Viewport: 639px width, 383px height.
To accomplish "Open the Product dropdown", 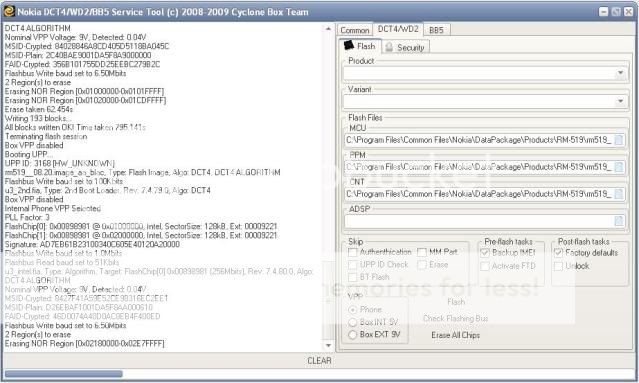I will tap(620, 73).
